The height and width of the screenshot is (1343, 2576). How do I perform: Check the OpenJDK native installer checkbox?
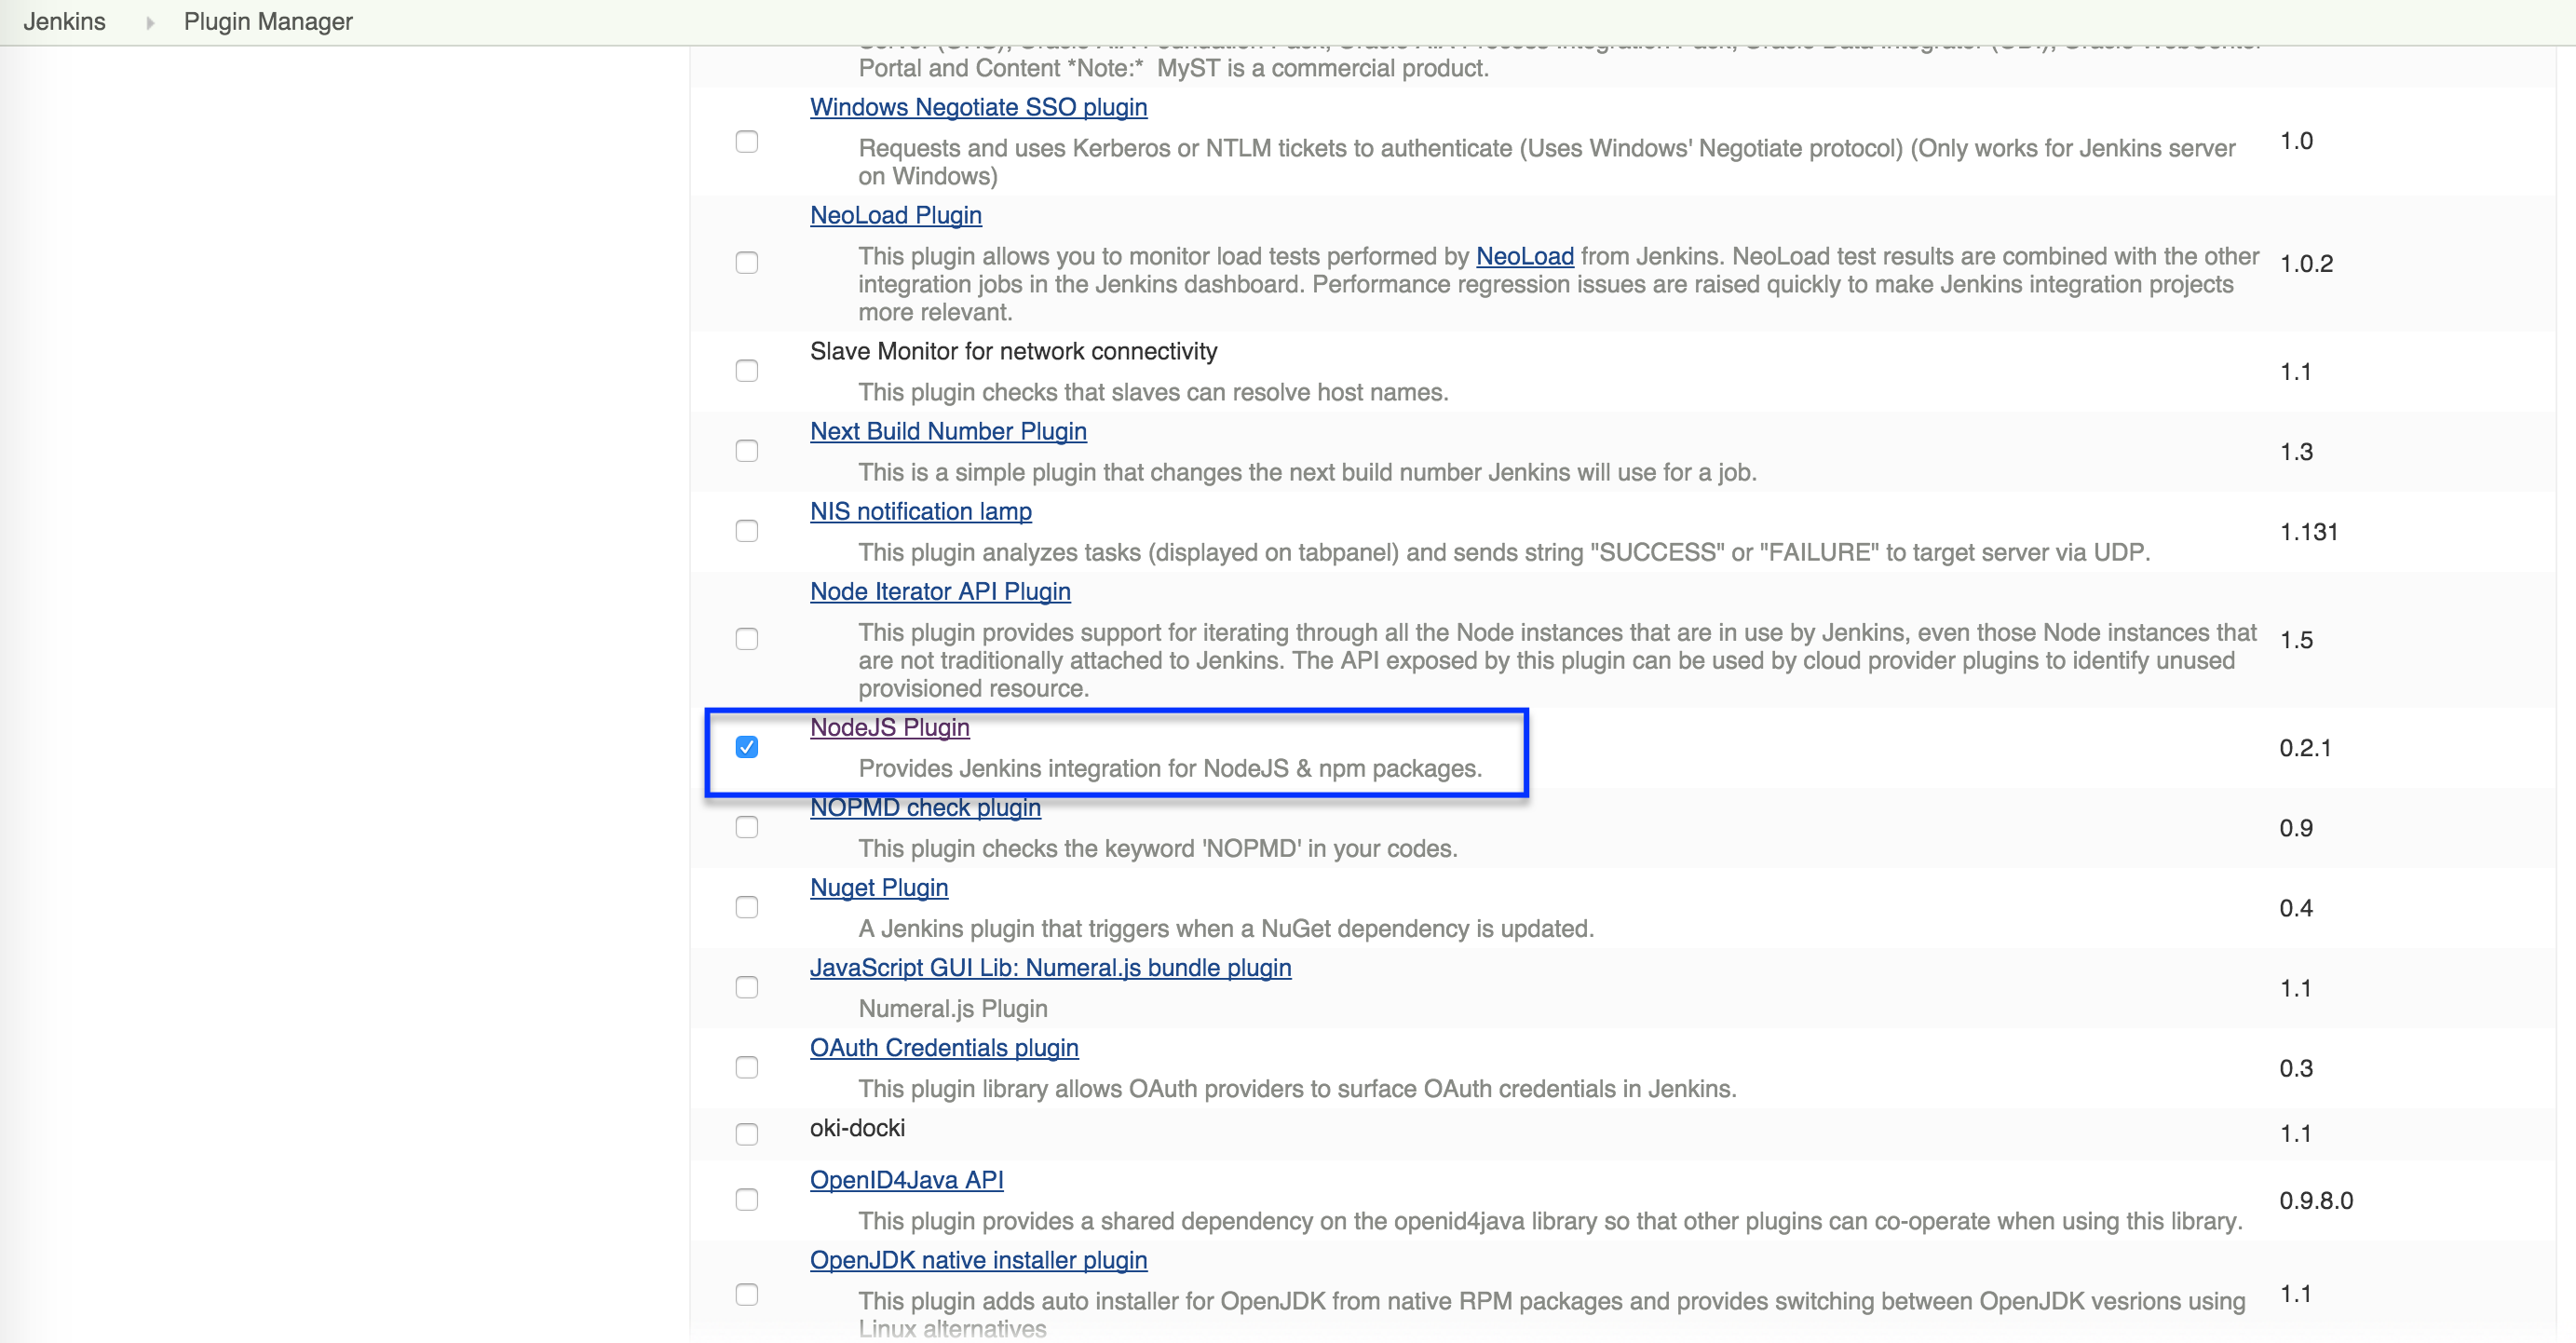point(746,1294)
